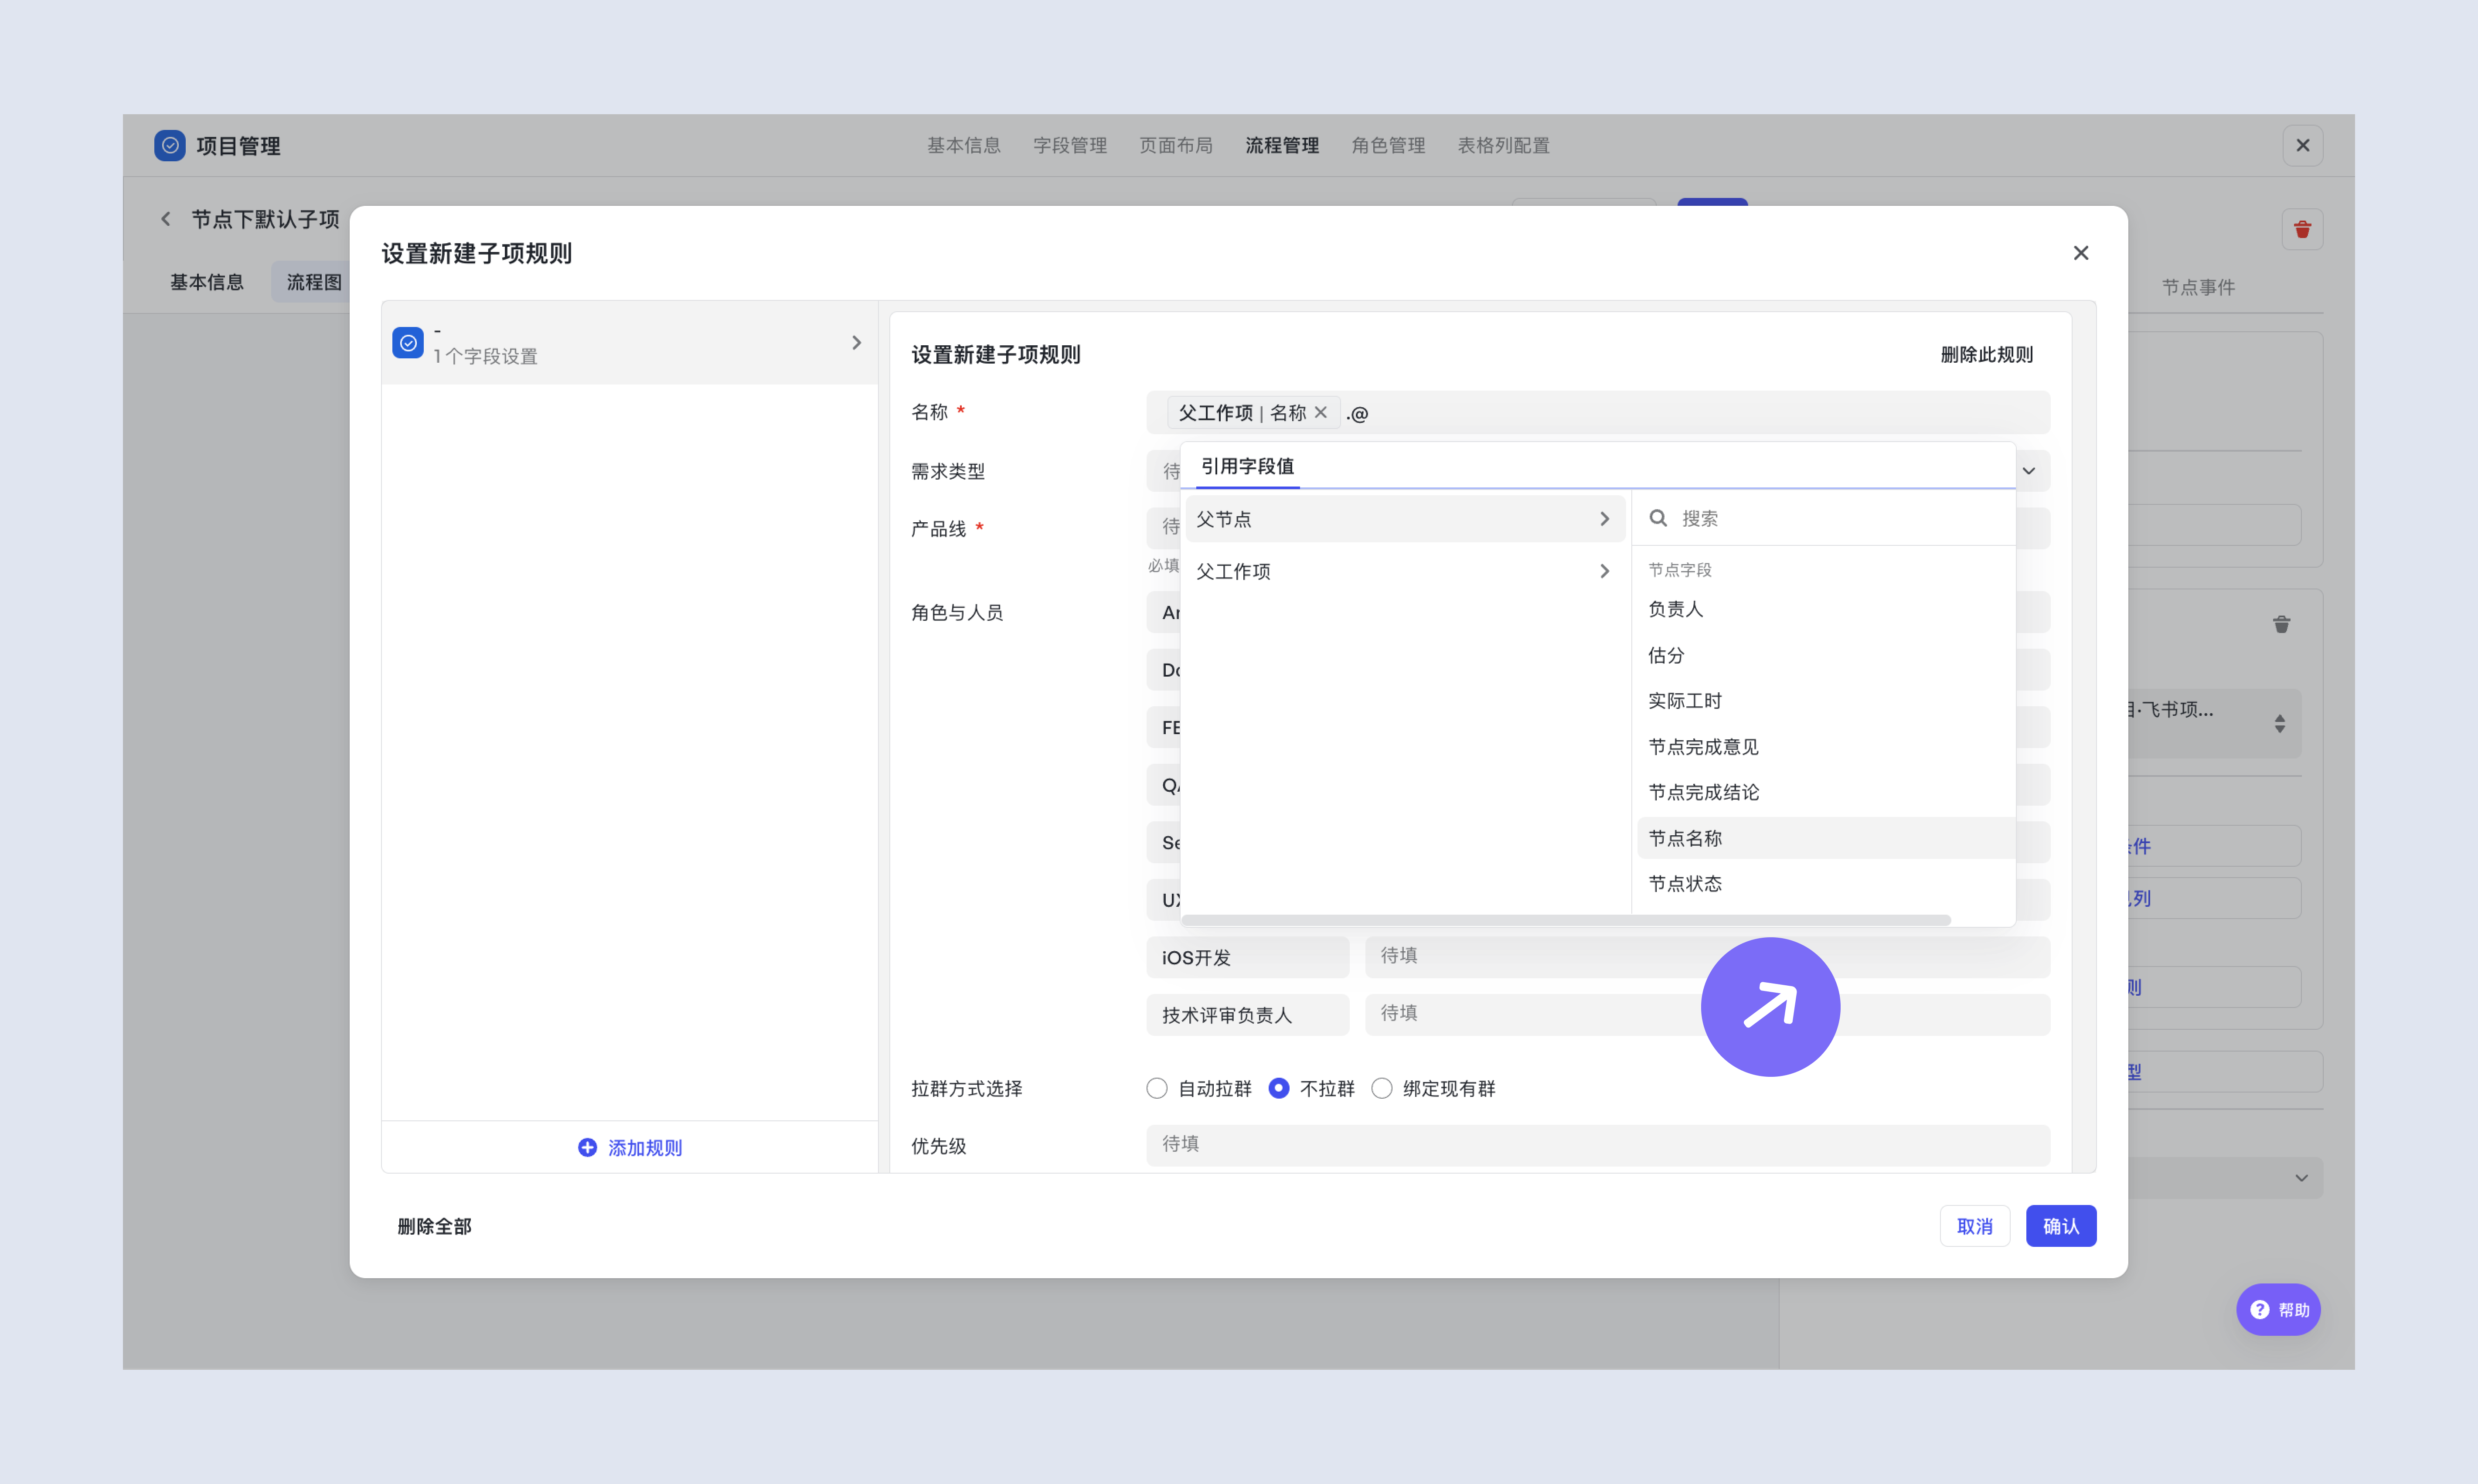The width and height of the screenshot is (2478, 1484).
Task: Open the 需求类型 dropdown arrow
Action: pos(2029,471)
